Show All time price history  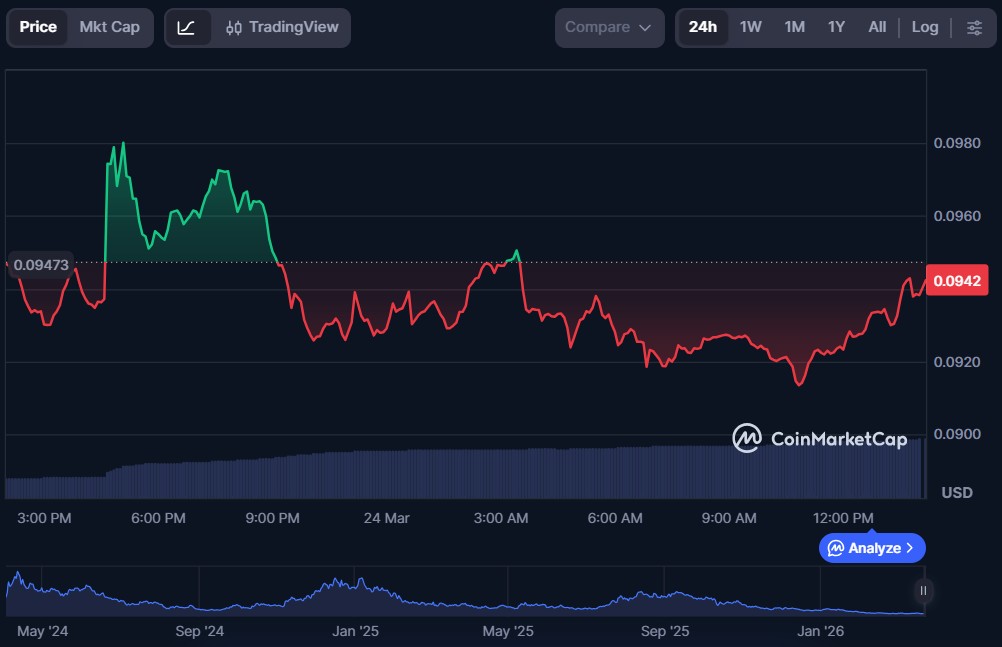pos(877,27)
